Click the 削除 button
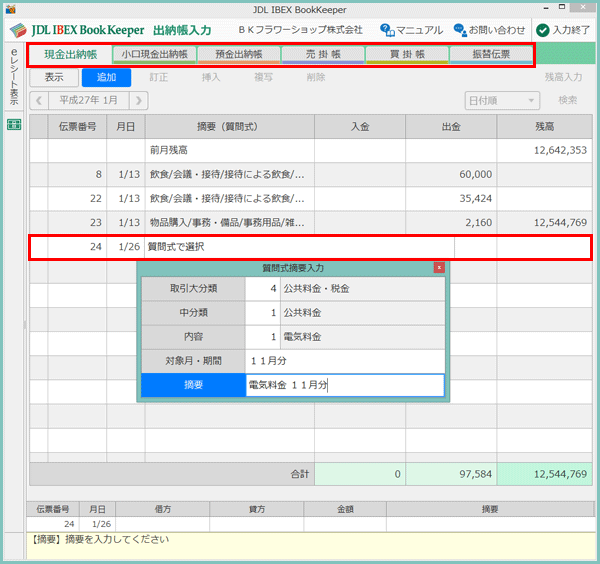600x564 pixels. [316, 77]
